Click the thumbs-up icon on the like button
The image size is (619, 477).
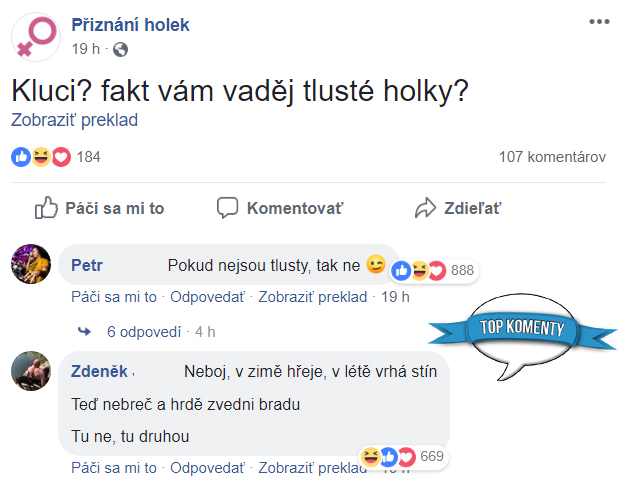point(46,208)
